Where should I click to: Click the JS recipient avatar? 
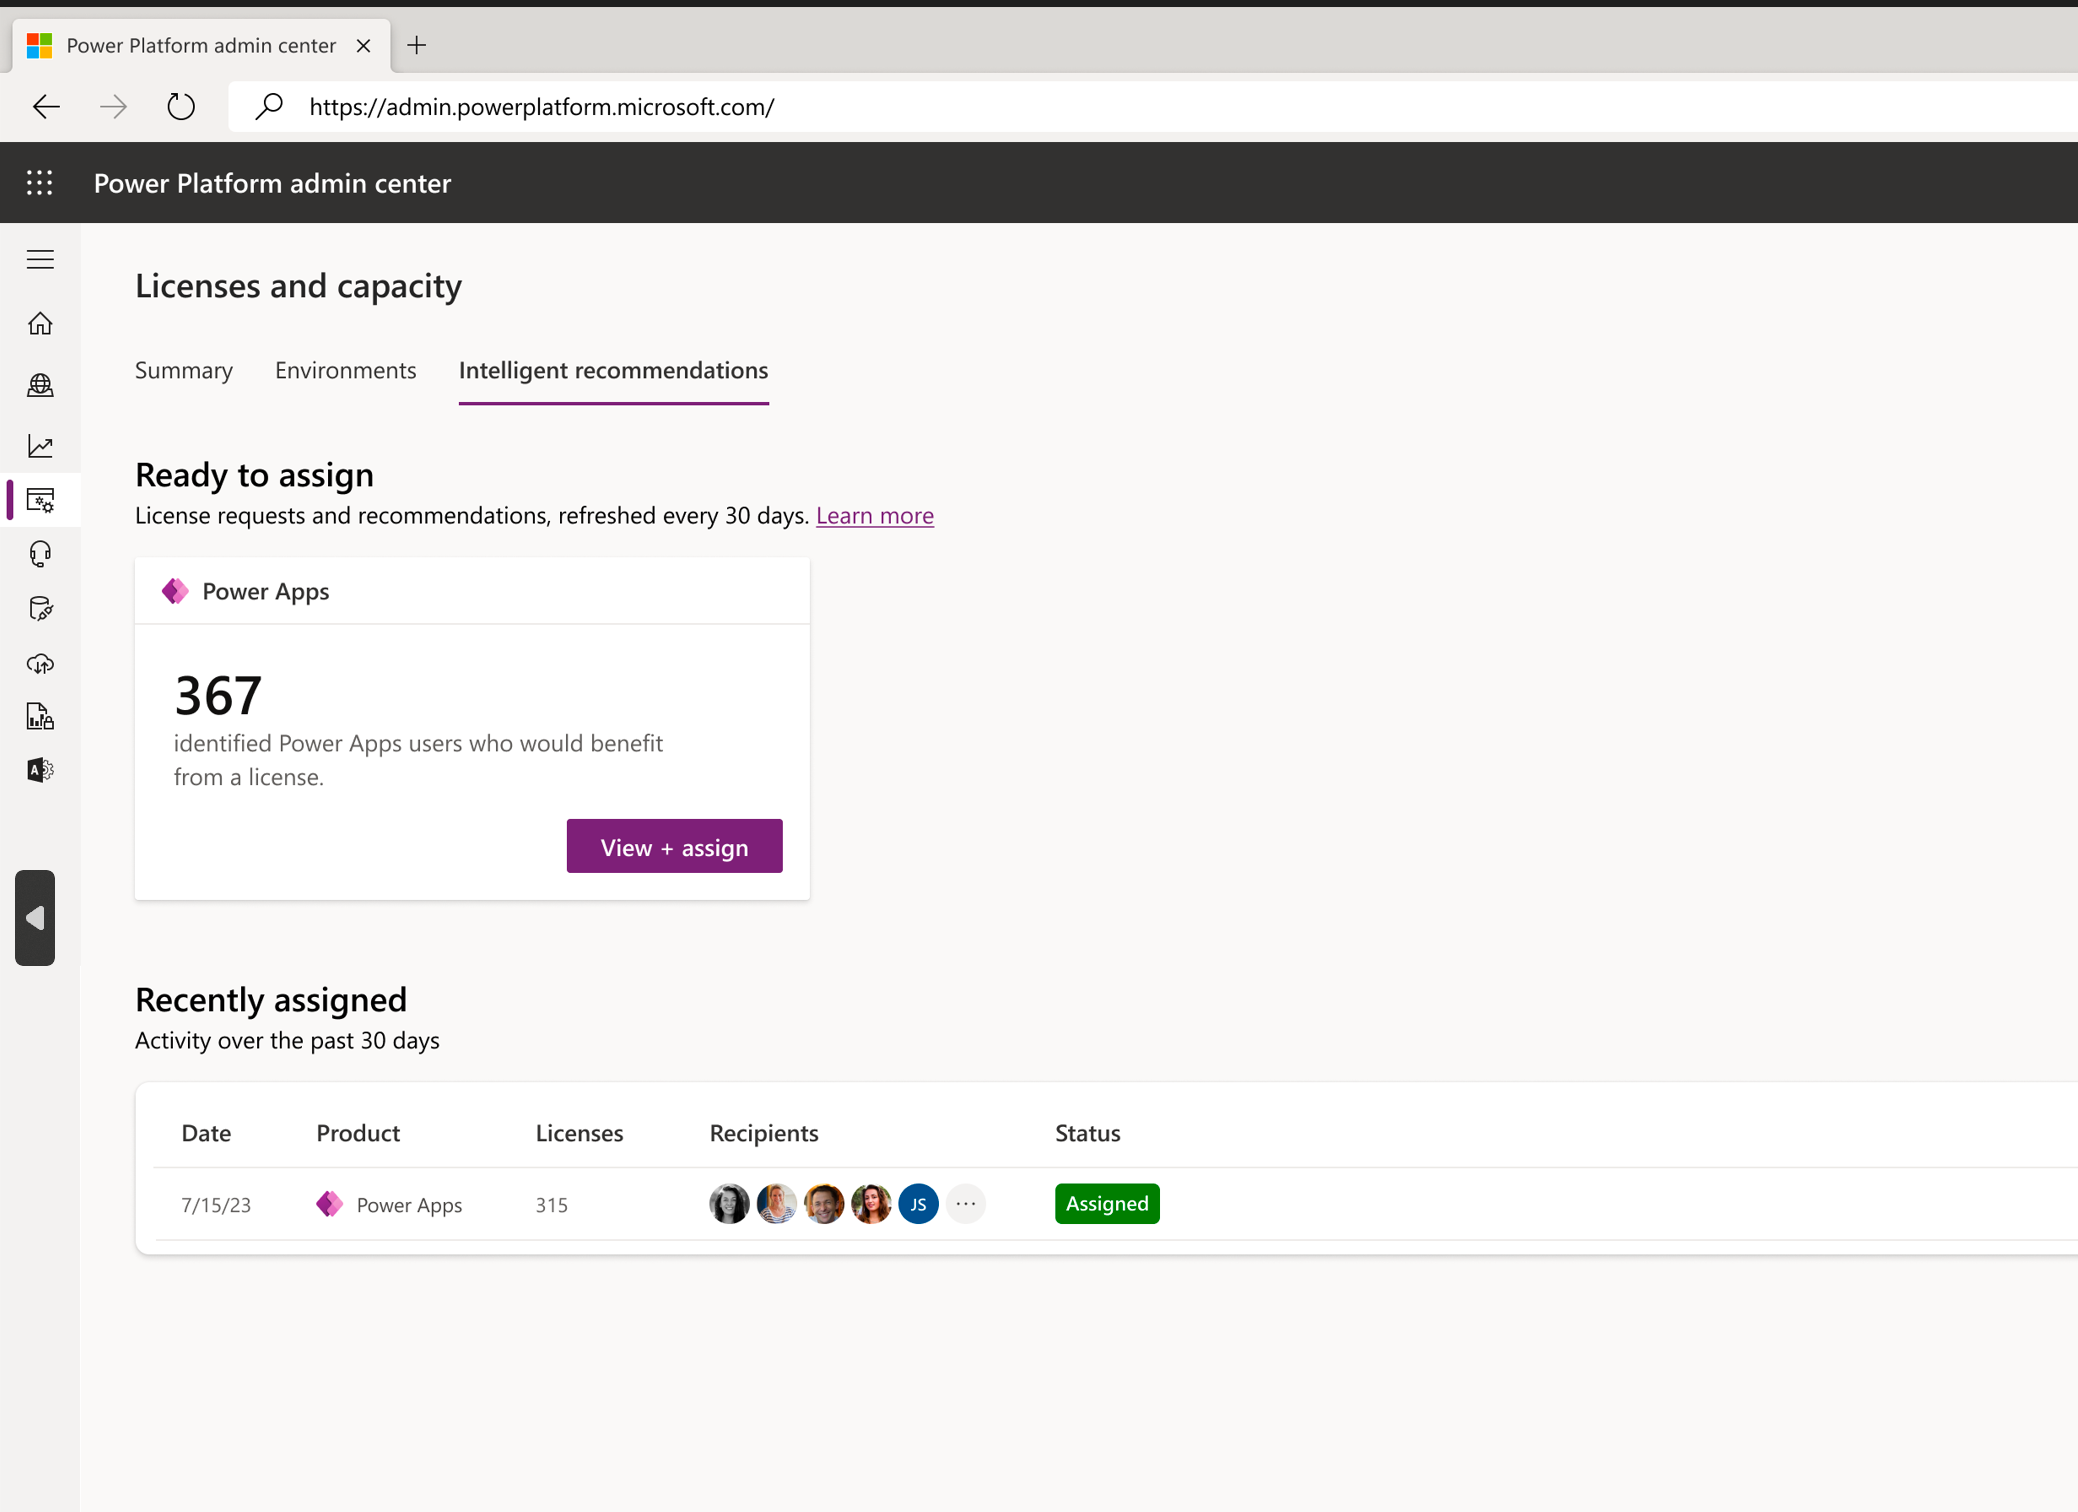coord(918,1204)
